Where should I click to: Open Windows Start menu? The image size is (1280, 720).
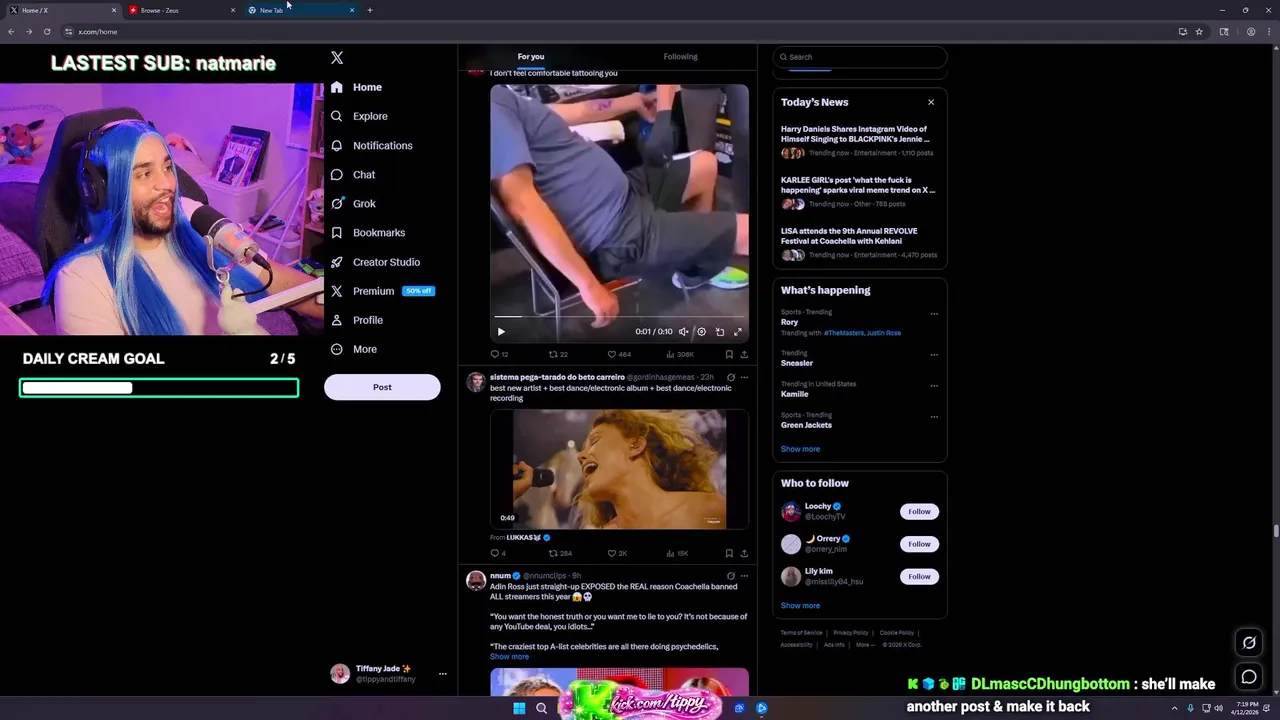pyautogui.click(x=519, y=708)
